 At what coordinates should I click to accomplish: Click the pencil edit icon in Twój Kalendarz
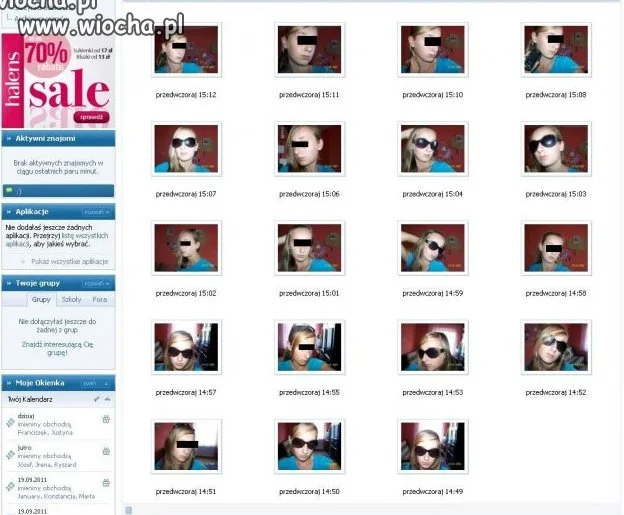(97, 399)
